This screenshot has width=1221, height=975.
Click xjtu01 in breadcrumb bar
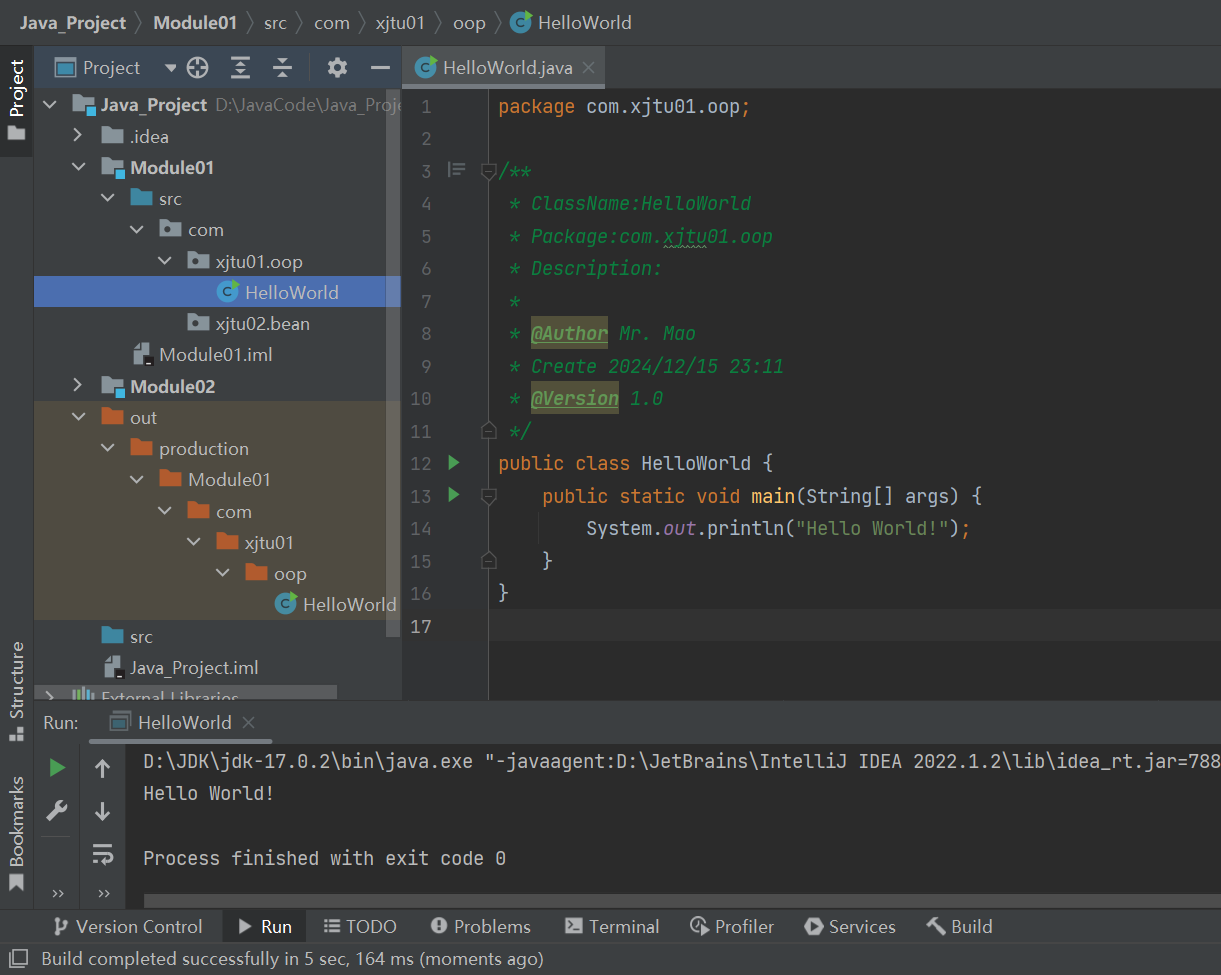point(400,22)
